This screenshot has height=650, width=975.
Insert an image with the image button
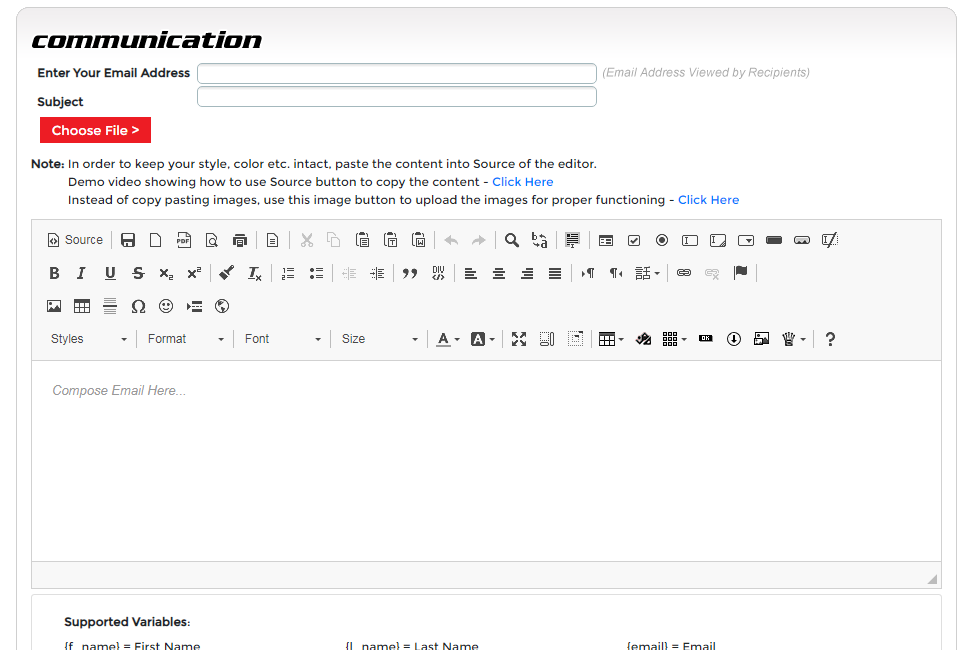click(x=54, y=306)
